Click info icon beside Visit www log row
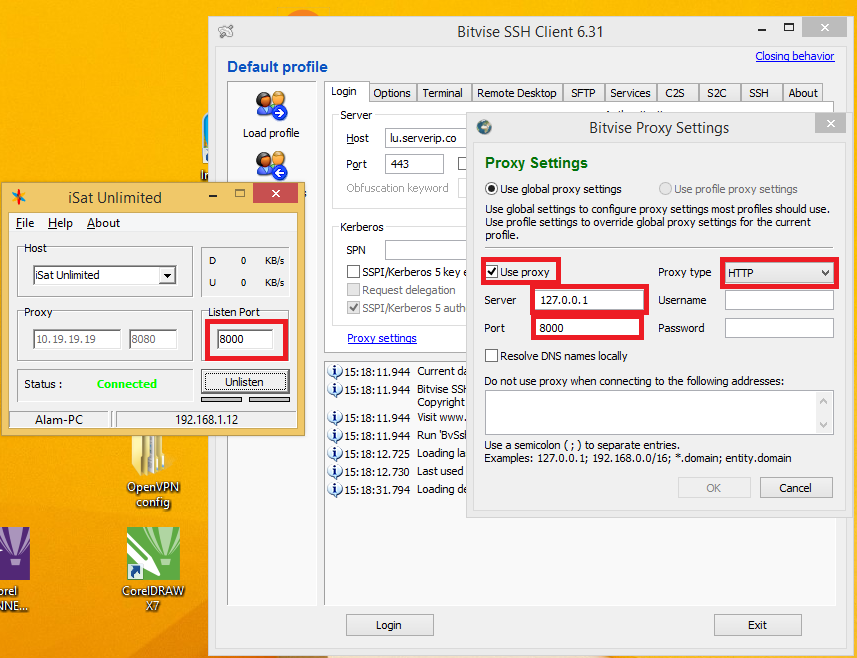 (334, 418)
